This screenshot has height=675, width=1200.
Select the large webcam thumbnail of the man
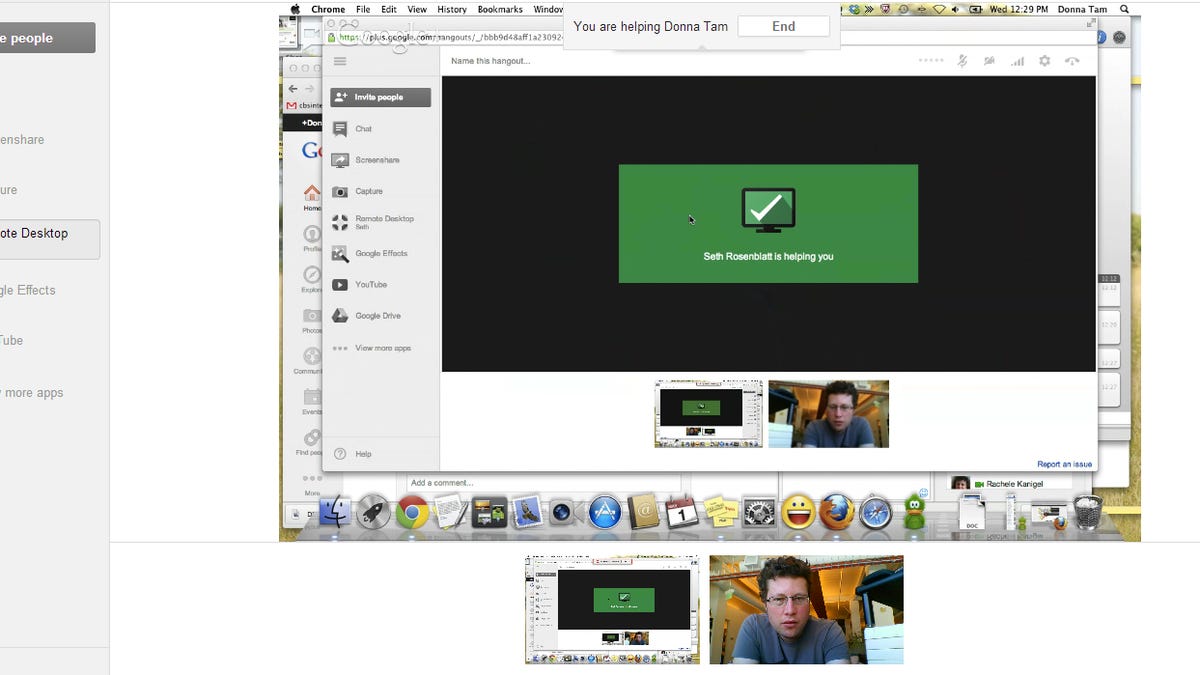tap(806, 609)
